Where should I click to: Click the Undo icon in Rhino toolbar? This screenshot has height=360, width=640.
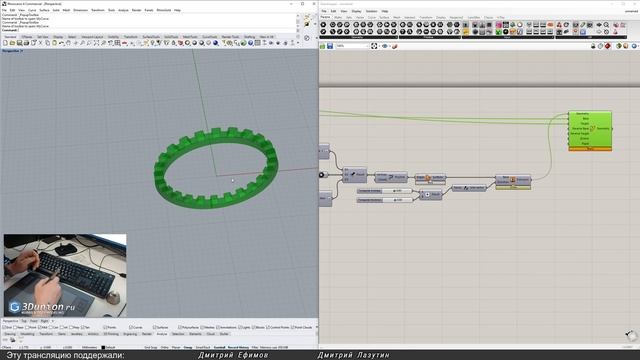tap(62, 42)
